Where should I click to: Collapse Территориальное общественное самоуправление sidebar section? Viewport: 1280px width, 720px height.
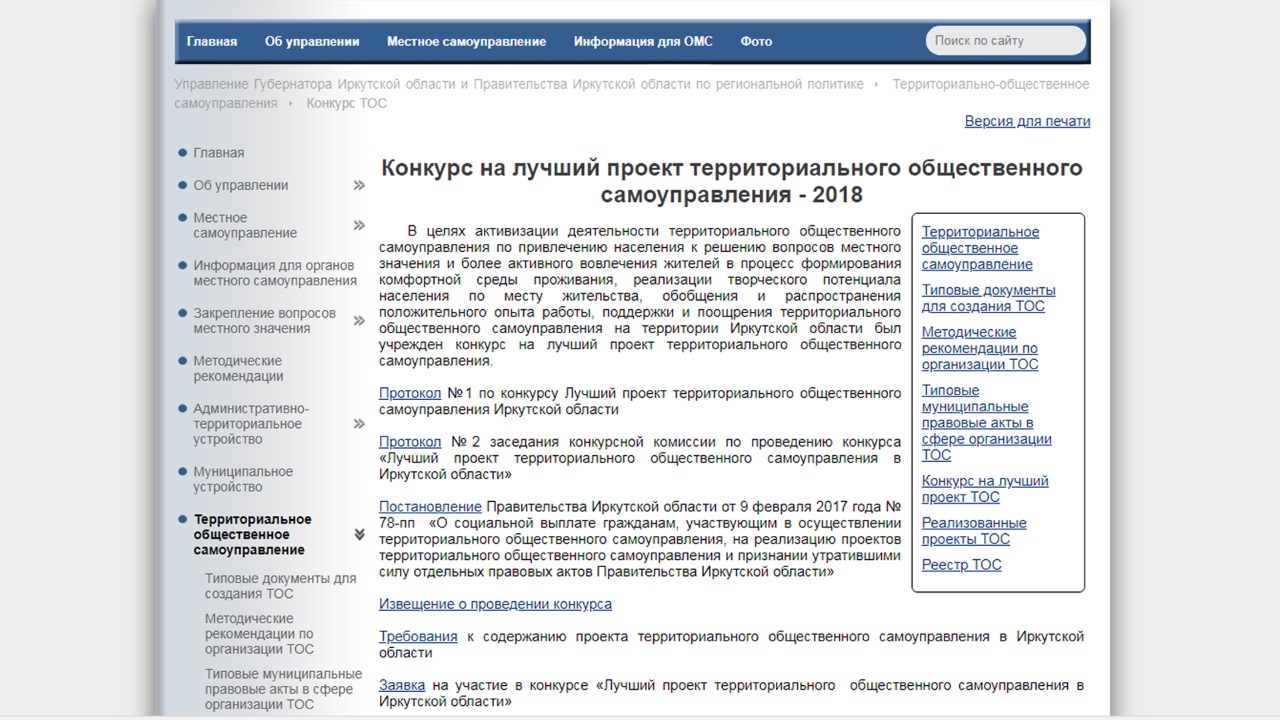click(x=359, y=535)
